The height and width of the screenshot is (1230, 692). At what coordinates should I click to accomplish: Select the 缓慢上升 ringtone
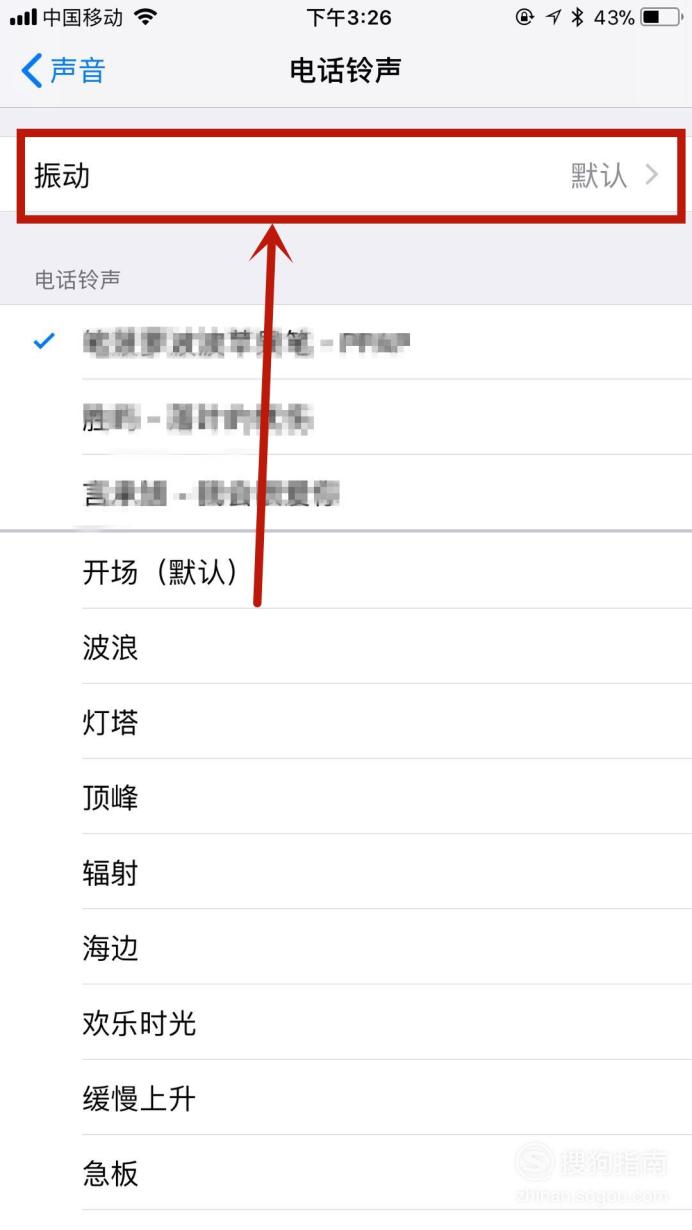click(x=387, y=1099)
